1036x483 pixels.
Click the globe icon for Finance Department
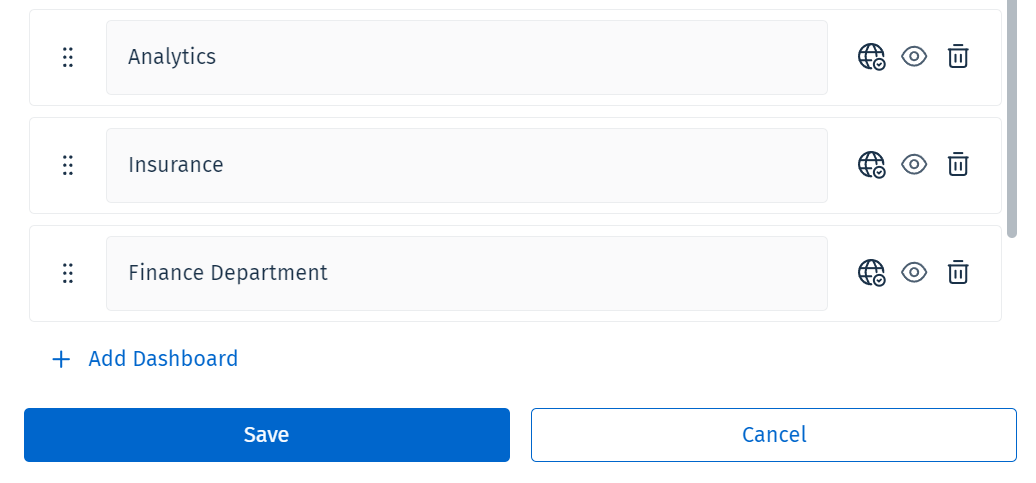(871, 273)
